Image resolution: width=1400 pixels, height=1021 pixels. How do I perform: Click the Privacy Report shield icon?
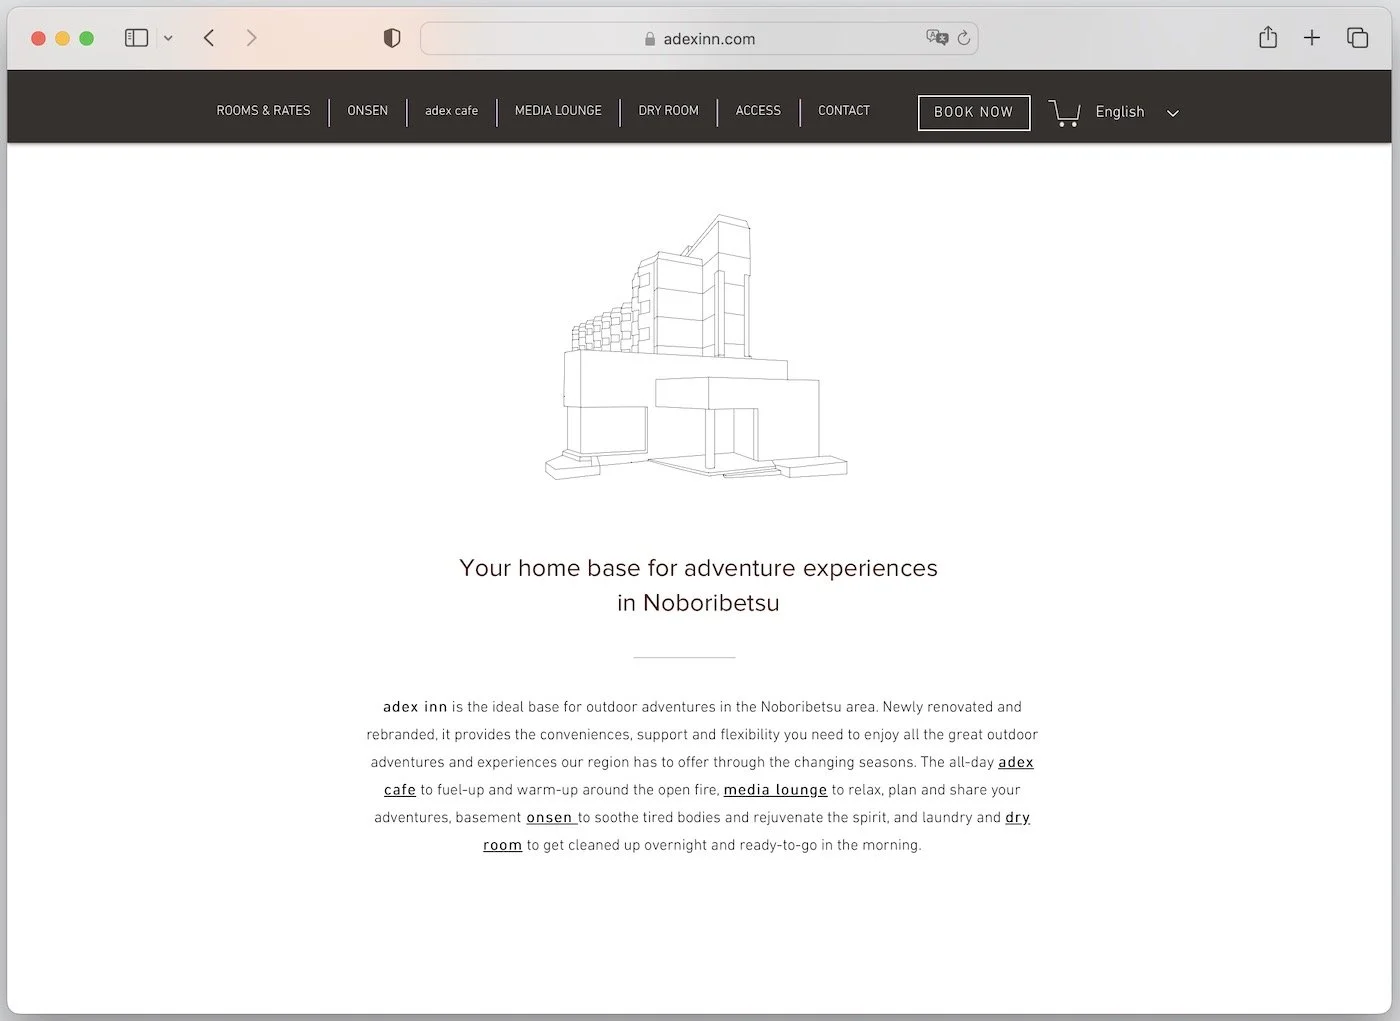(x=391, y=37)
